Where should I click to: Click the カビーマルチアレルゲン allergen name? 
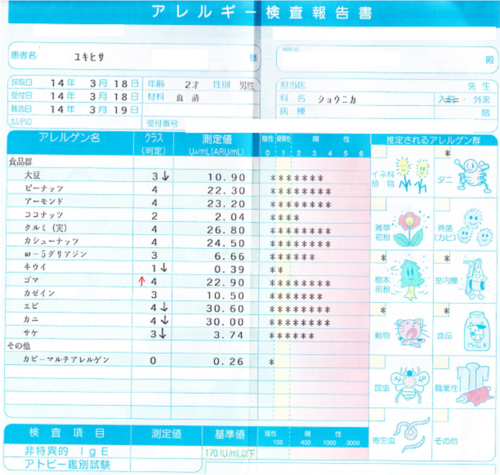click(x=66, y=359)
